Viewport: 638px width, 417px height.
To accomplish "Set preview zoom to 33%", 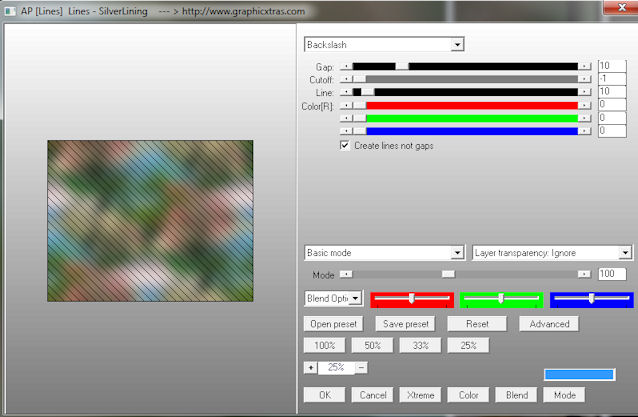I will pos(420,345).
